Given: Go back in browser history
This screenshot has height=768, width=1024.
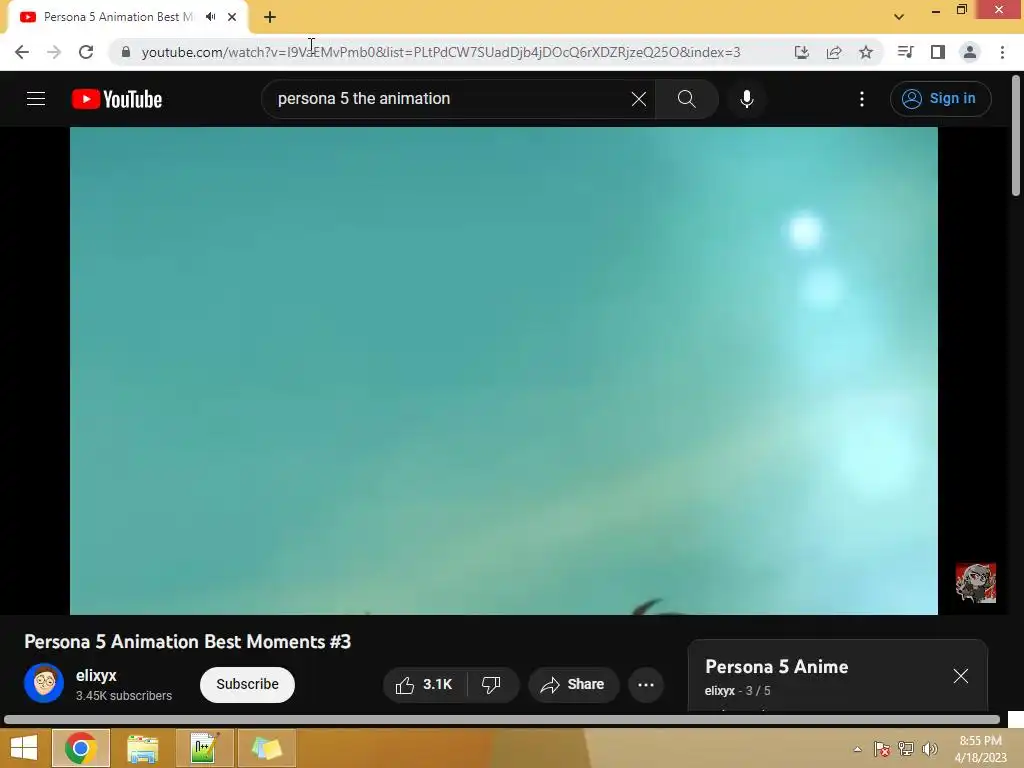Looking at the screenshot, I should click(x=22, y=52).
